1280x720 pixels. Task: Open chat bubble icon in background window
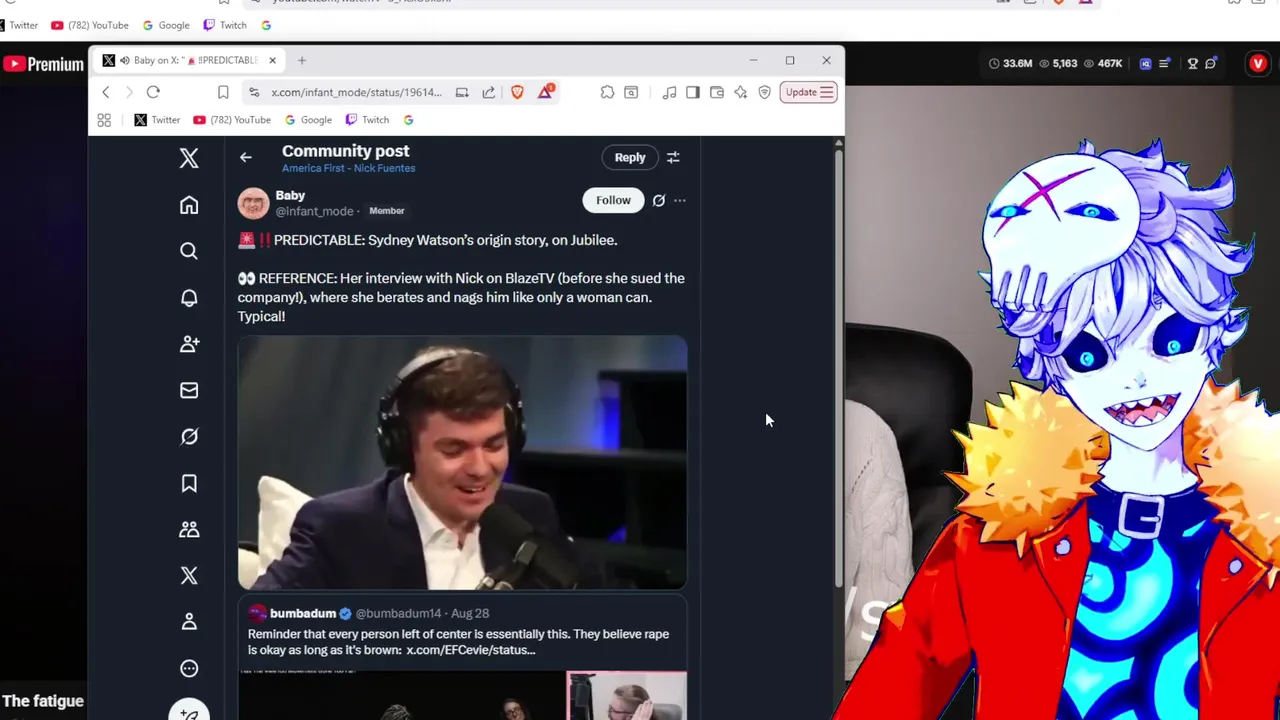1211,64
